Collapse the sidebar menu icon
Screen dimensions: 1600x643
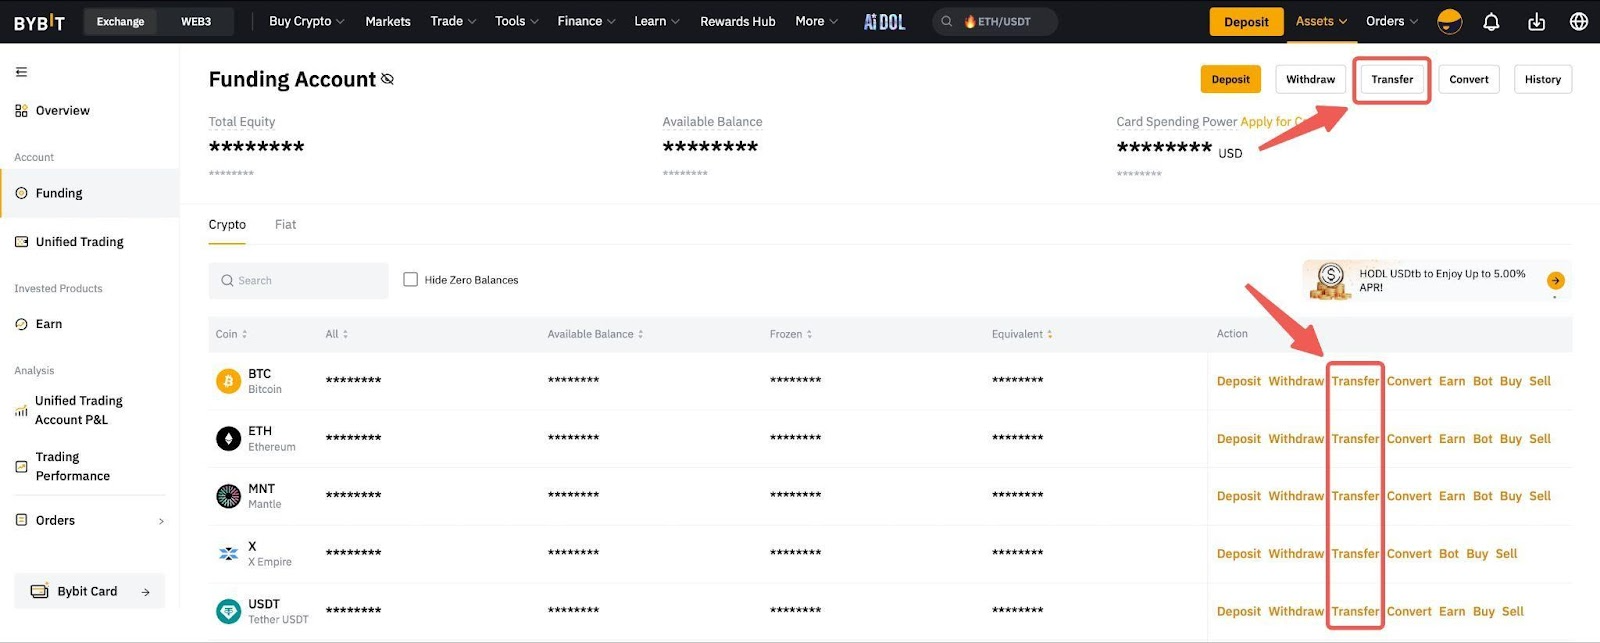pos(21,72)
